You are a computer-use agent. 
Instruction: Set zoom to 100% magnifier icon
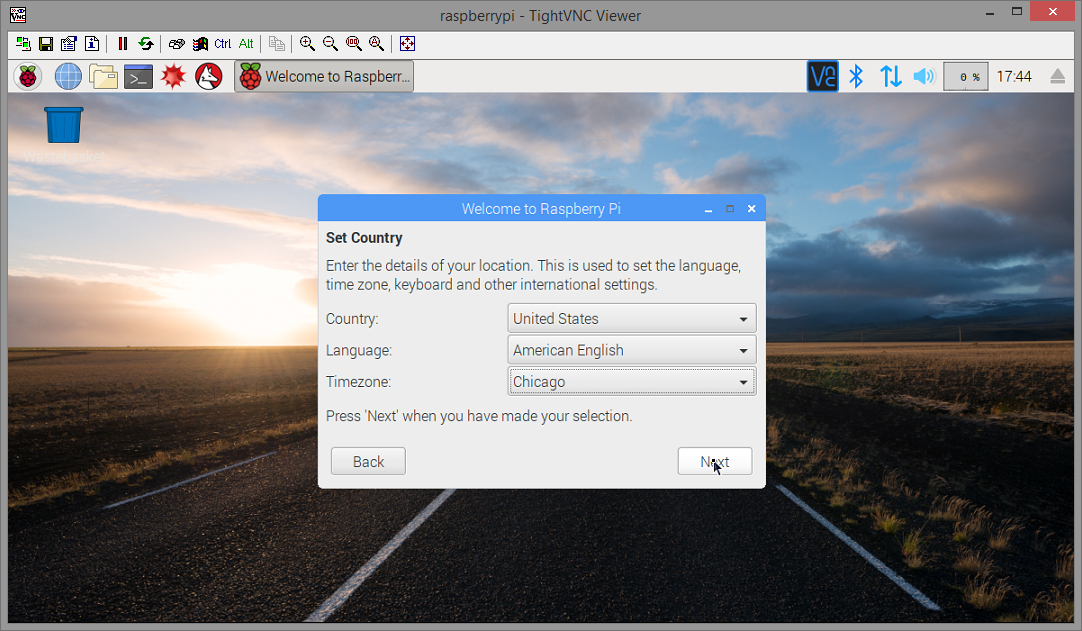click(x=354, y=44)
